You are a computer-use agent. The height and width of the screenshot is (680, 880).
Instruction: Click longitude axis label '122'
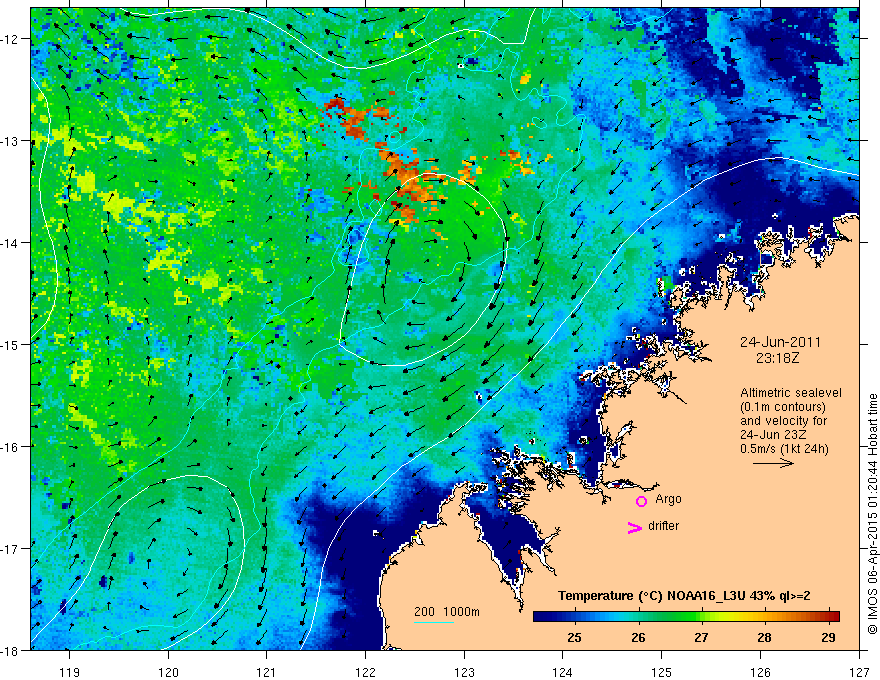tap(365, 672)
